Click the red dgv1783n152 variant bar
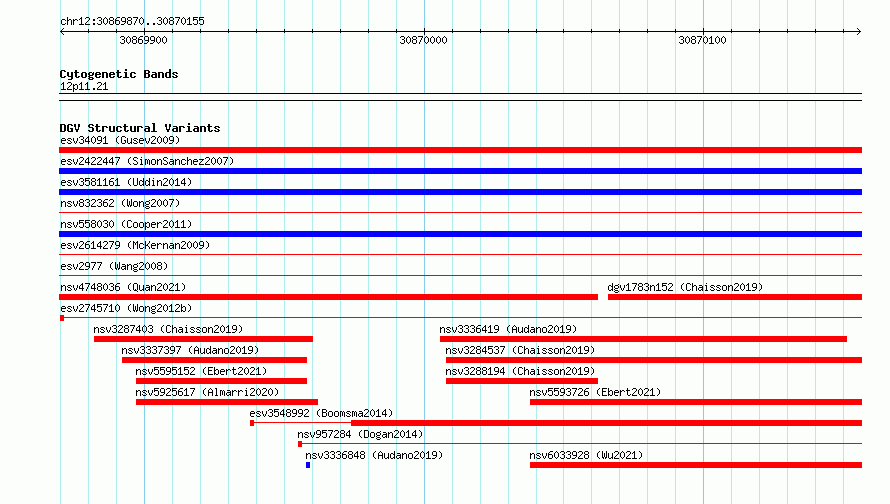 [735, 297]
